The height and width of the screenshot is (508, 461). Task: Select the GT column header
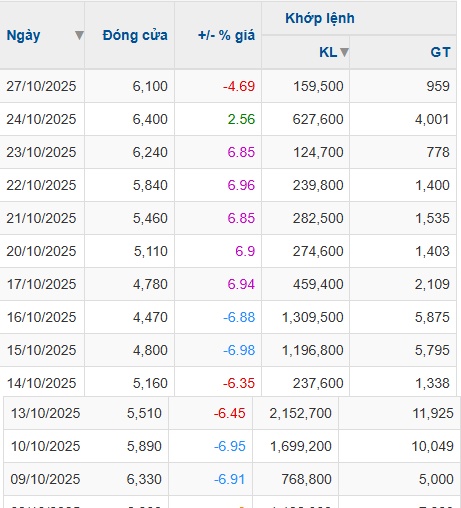pos(440,52)
